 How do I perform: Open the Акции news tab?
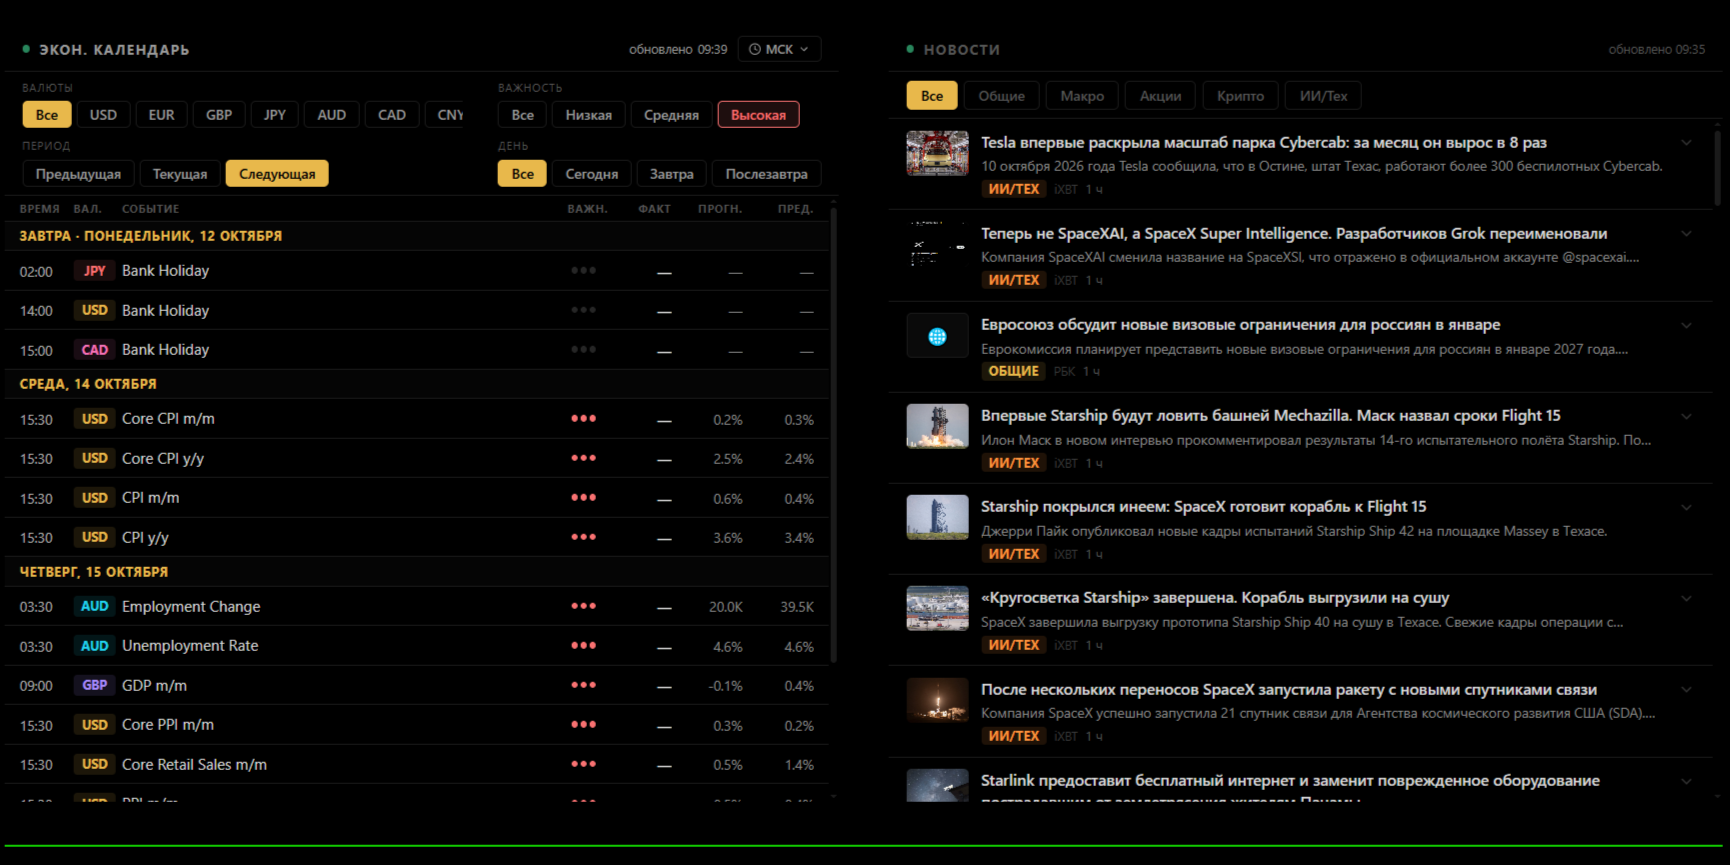point(1160,96)
